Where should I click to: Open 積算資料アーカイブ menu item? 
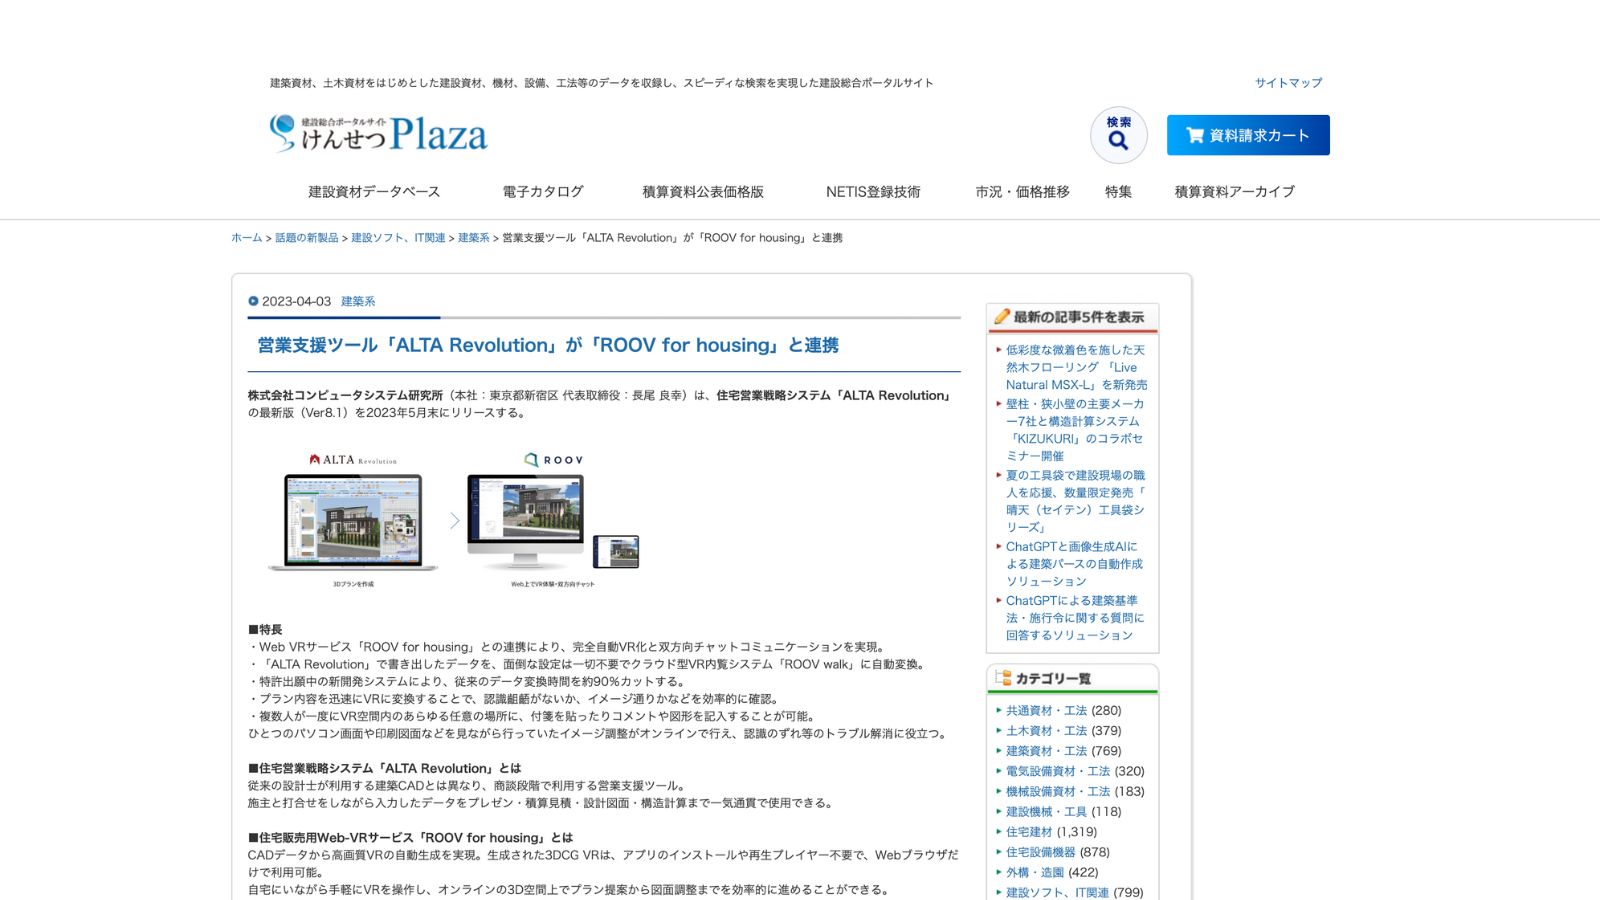pos(1234,191)
